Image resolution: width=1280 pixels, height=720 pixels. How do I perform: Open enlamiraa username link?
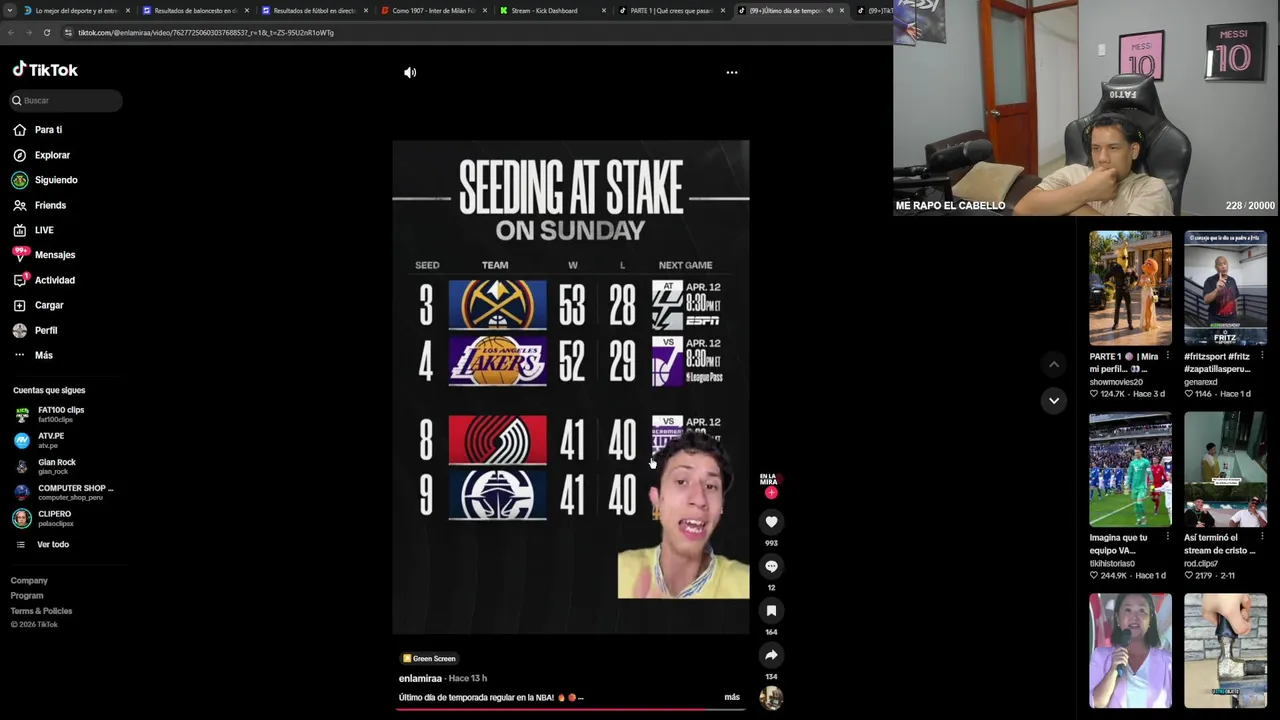pos(420,678)
